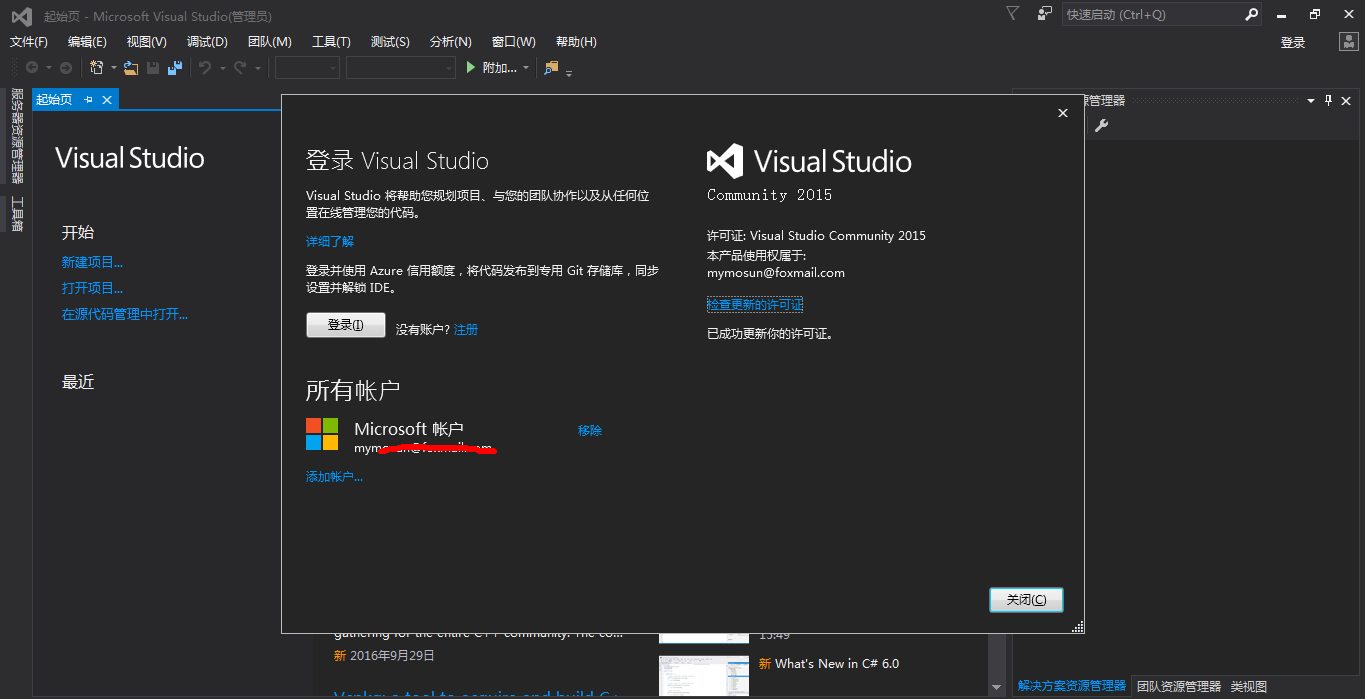Click 在源代码管理中打开... link
This screenshot has width=1365, height=699.
(125, 314)
